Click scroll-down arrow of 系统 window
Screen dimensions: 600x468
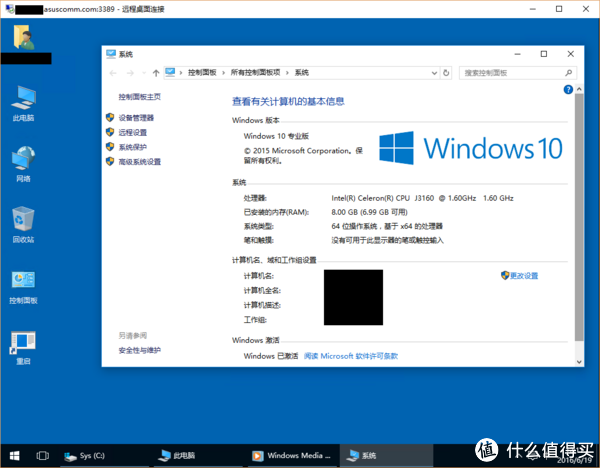click(x=579, y=362)
